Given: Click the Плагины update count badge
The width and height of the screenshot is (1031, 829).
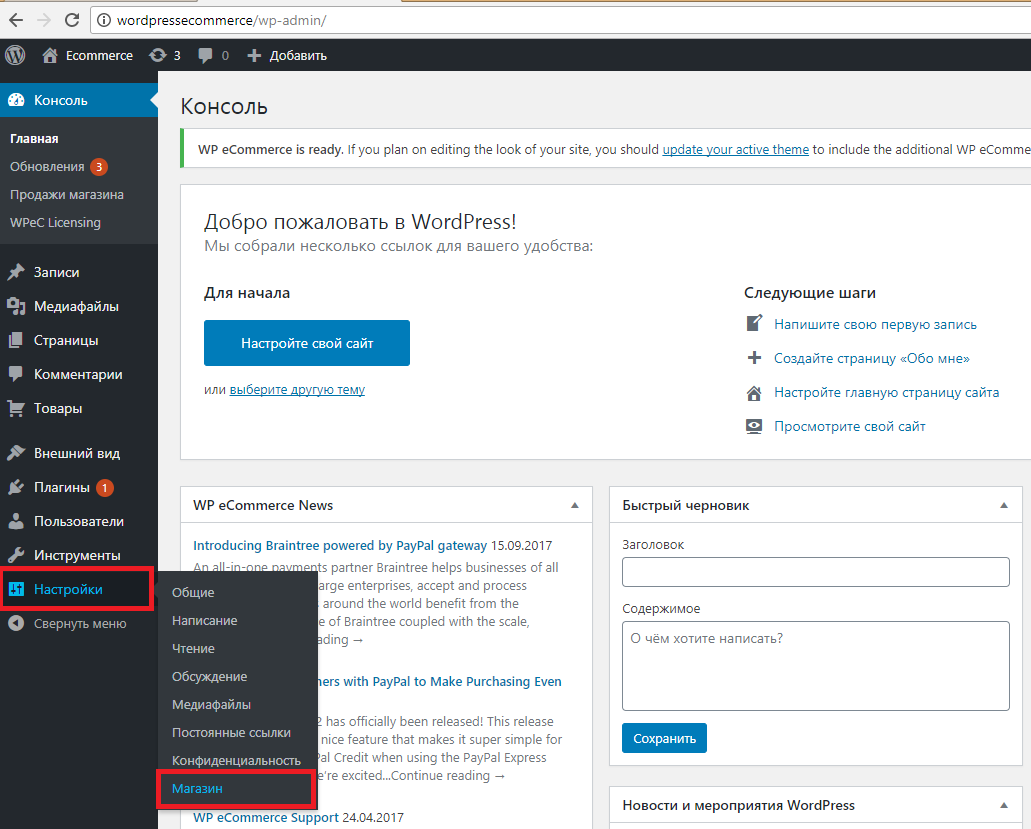Looking at the screenshot, I should point(105,488).
